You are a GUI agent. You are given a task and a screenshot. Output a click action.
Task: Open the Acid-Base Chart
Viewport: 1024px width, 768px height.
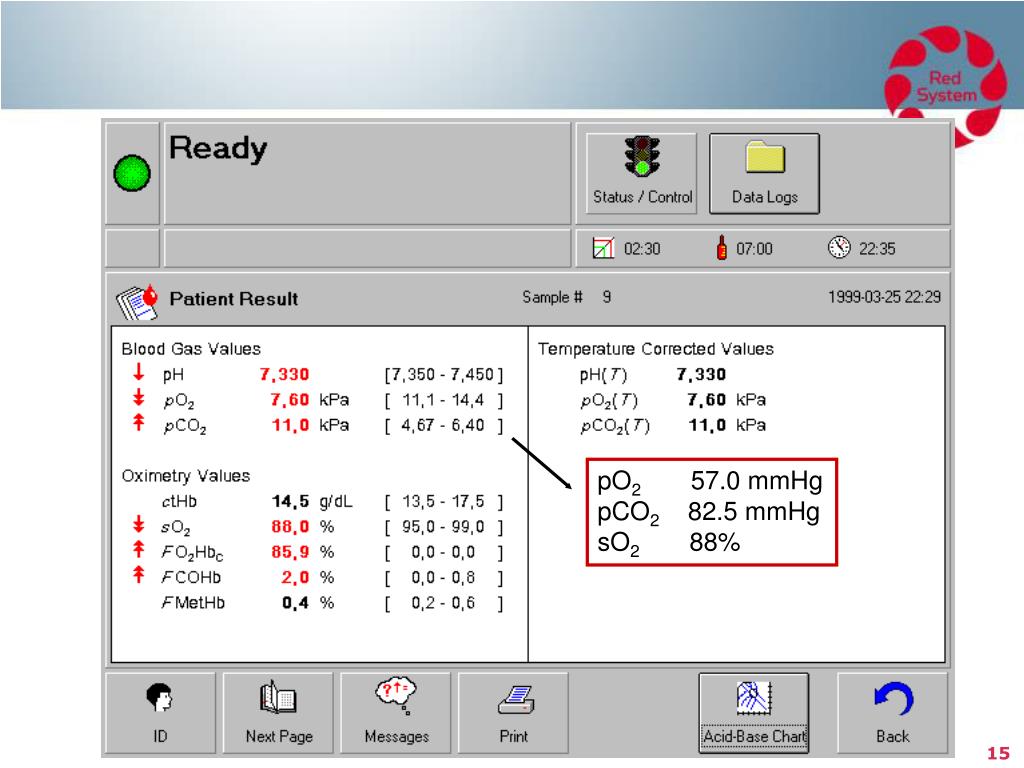753,710
